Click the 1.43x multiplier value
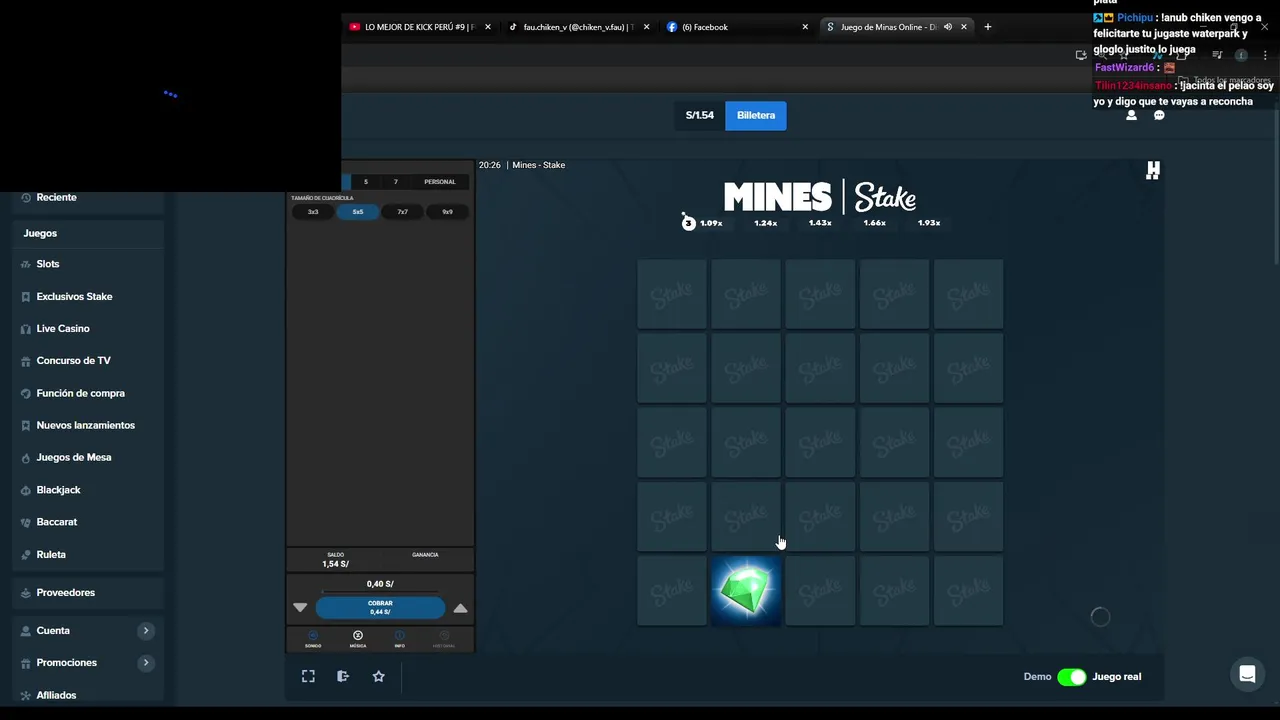Image resolution: width=1280 pixels, height=720 pixels. click(x=820, y=223)
